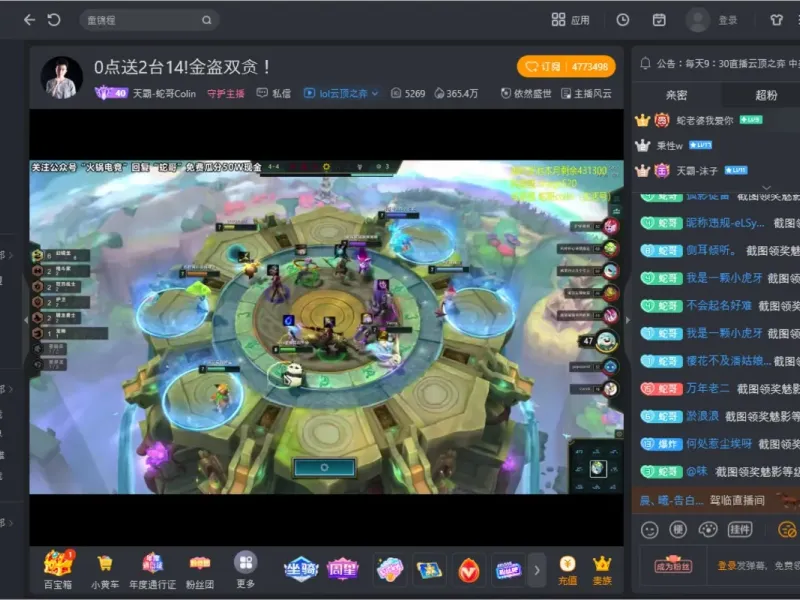This screenshot has height=600, width=800.
Task: Click 登录 in the chat input prompt
Action: click(727, 566)
